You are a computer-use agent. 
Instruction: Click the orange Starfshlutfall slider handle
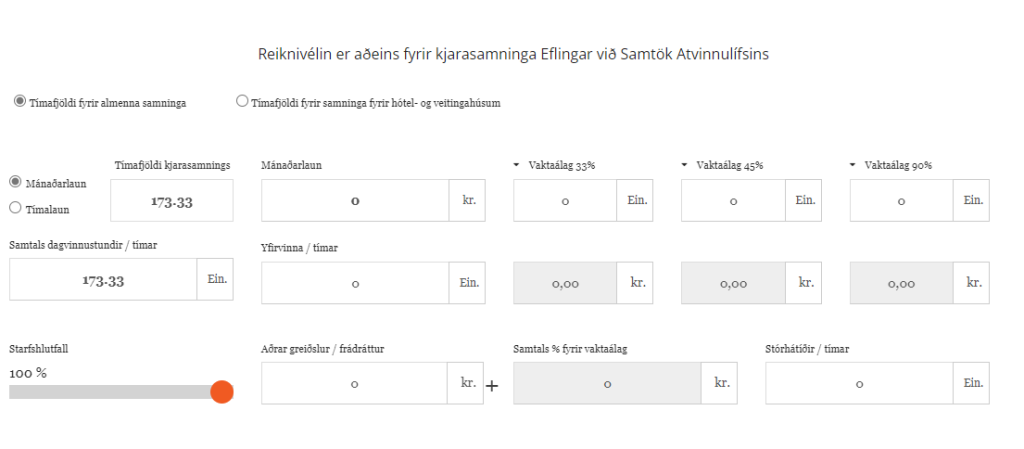coord(222,392)
